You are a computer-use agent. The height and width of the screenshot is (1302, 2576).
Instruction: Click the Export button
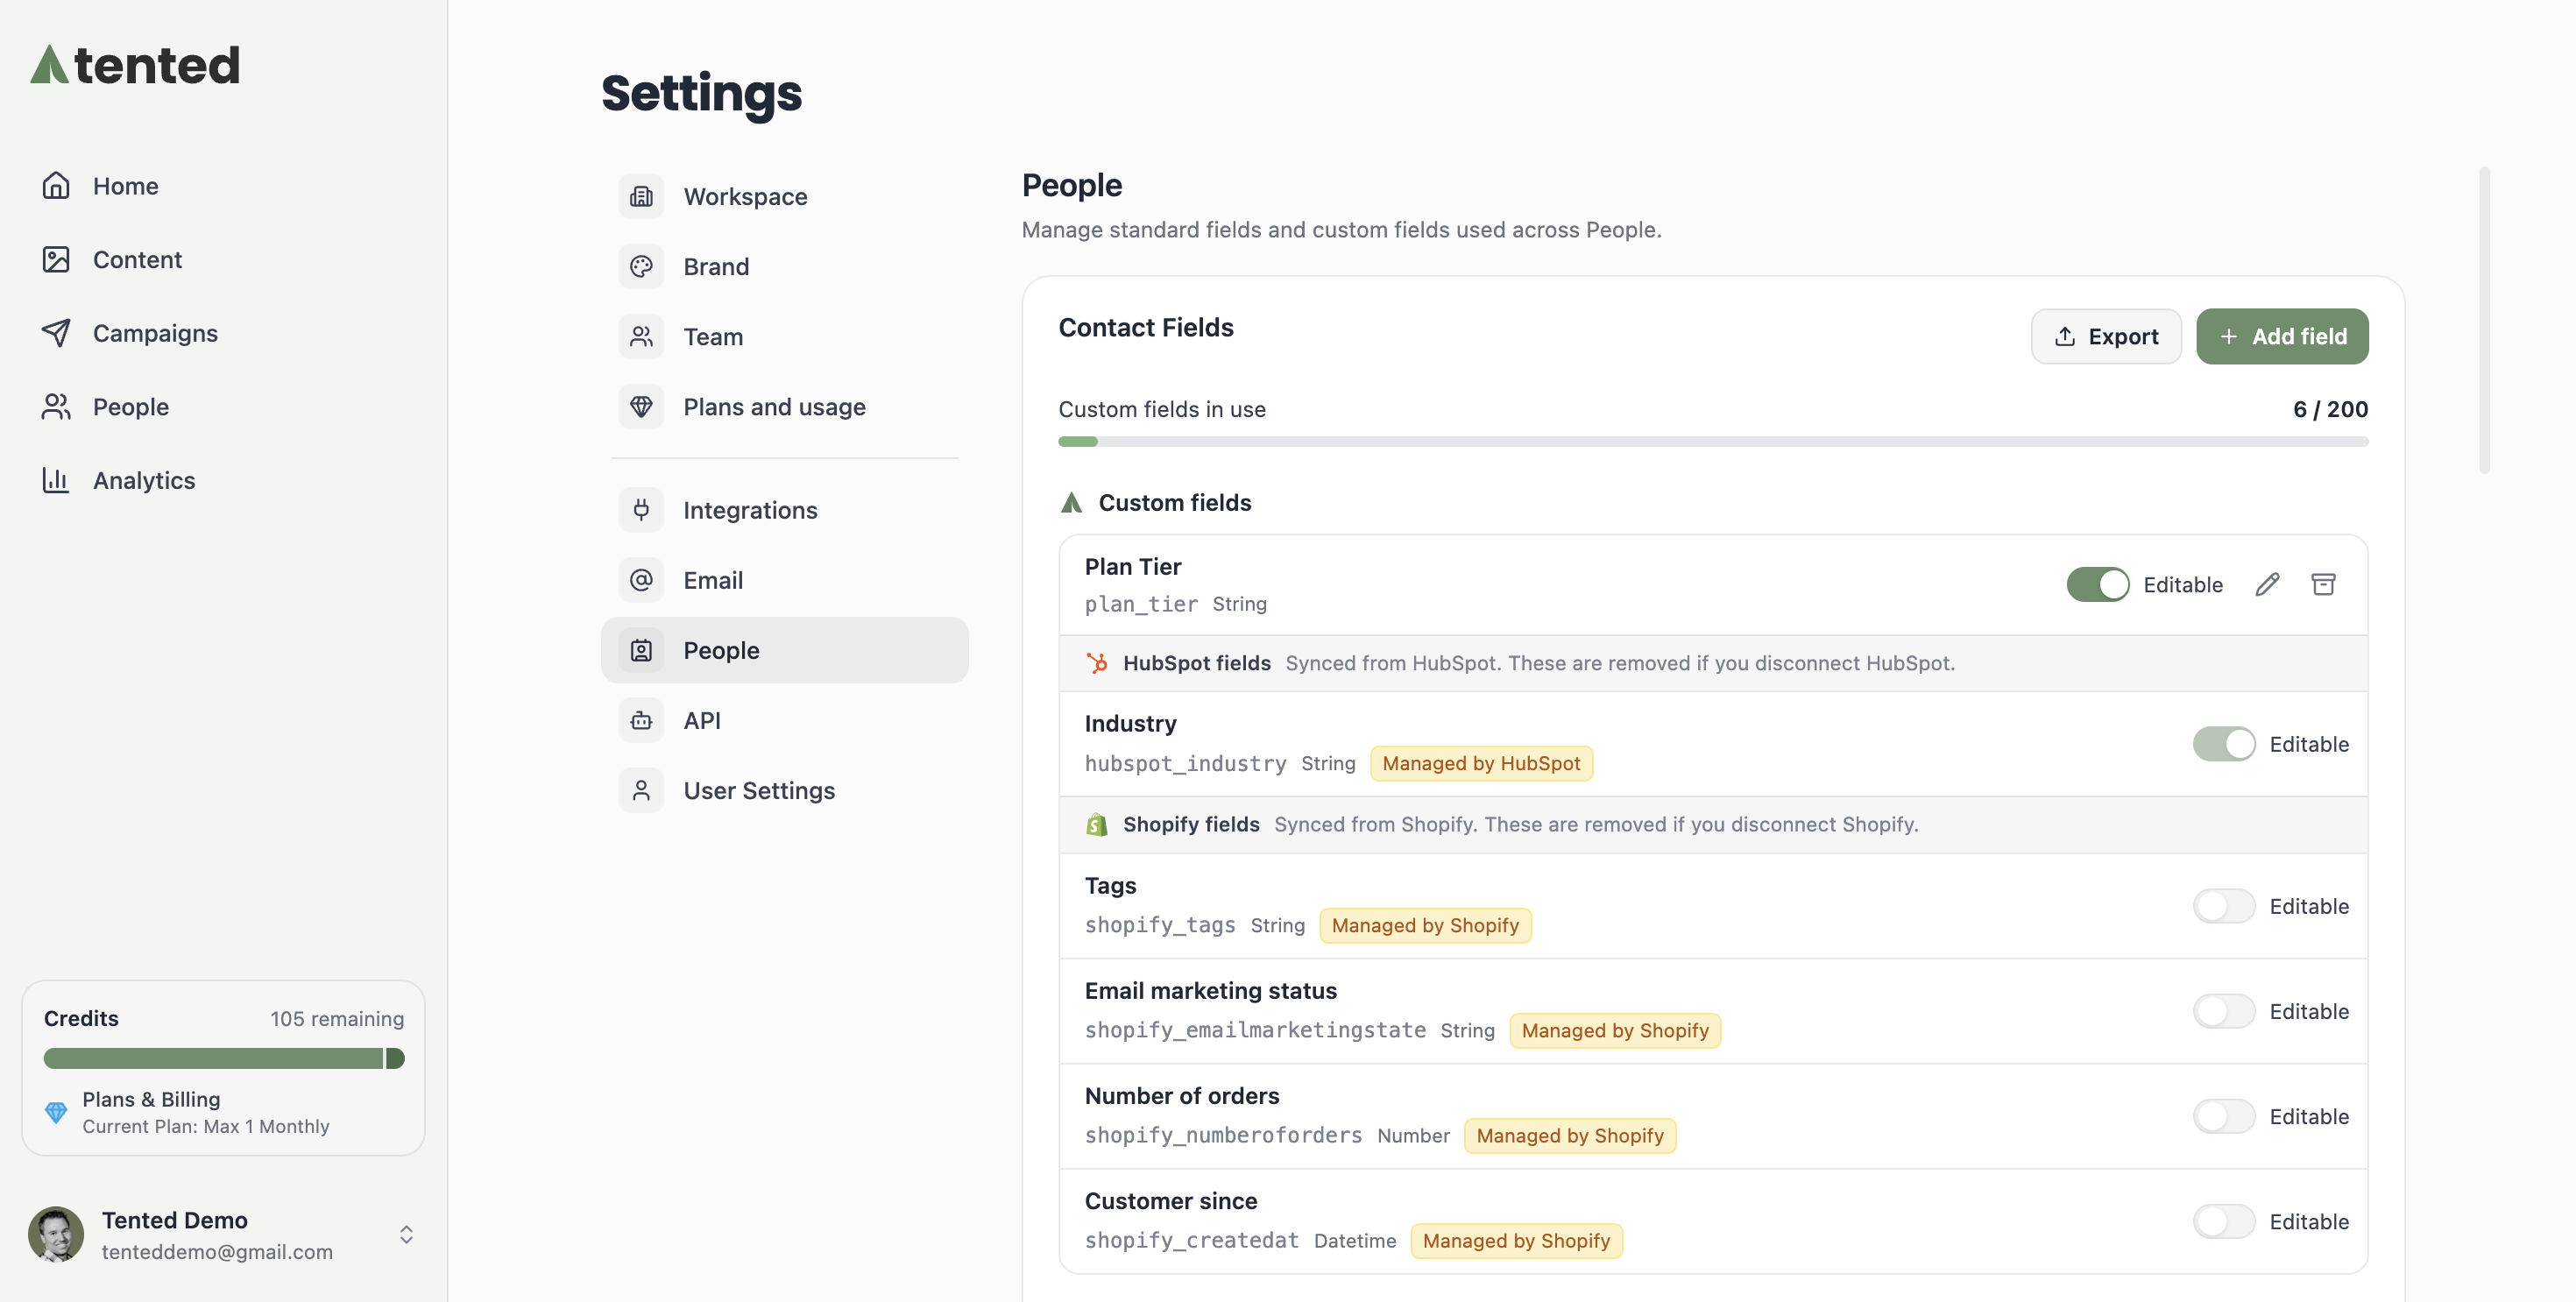[x=2106, y=336]
